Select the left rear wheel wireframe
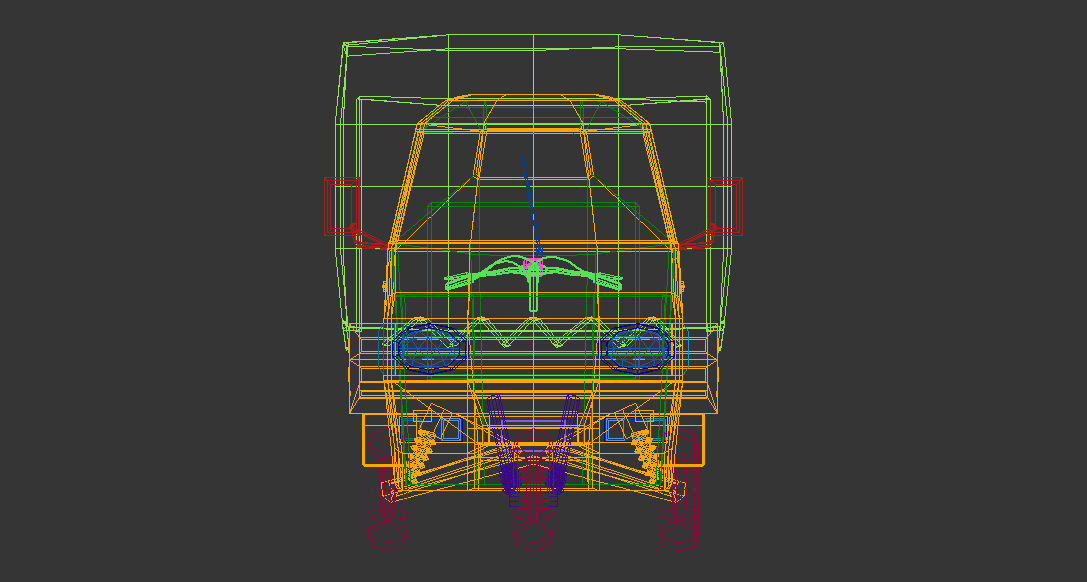 (387, 491)
